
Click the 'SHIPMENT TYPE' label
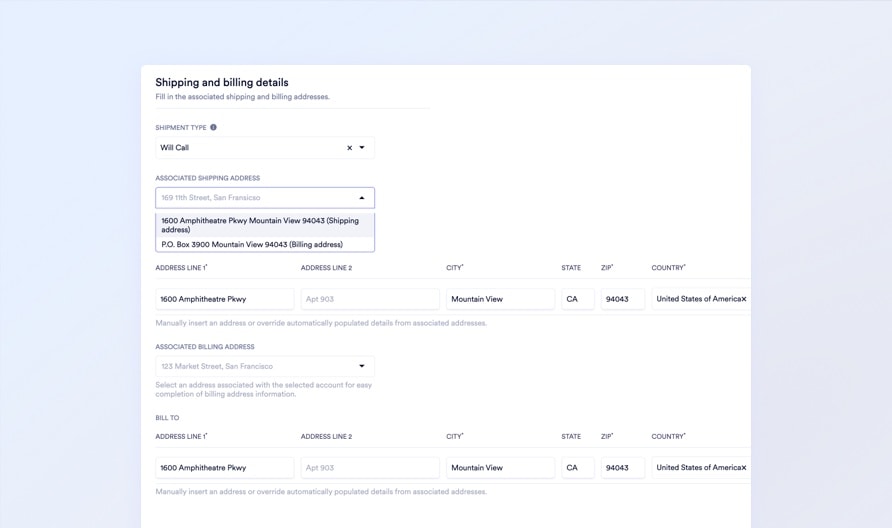(181, 127)
